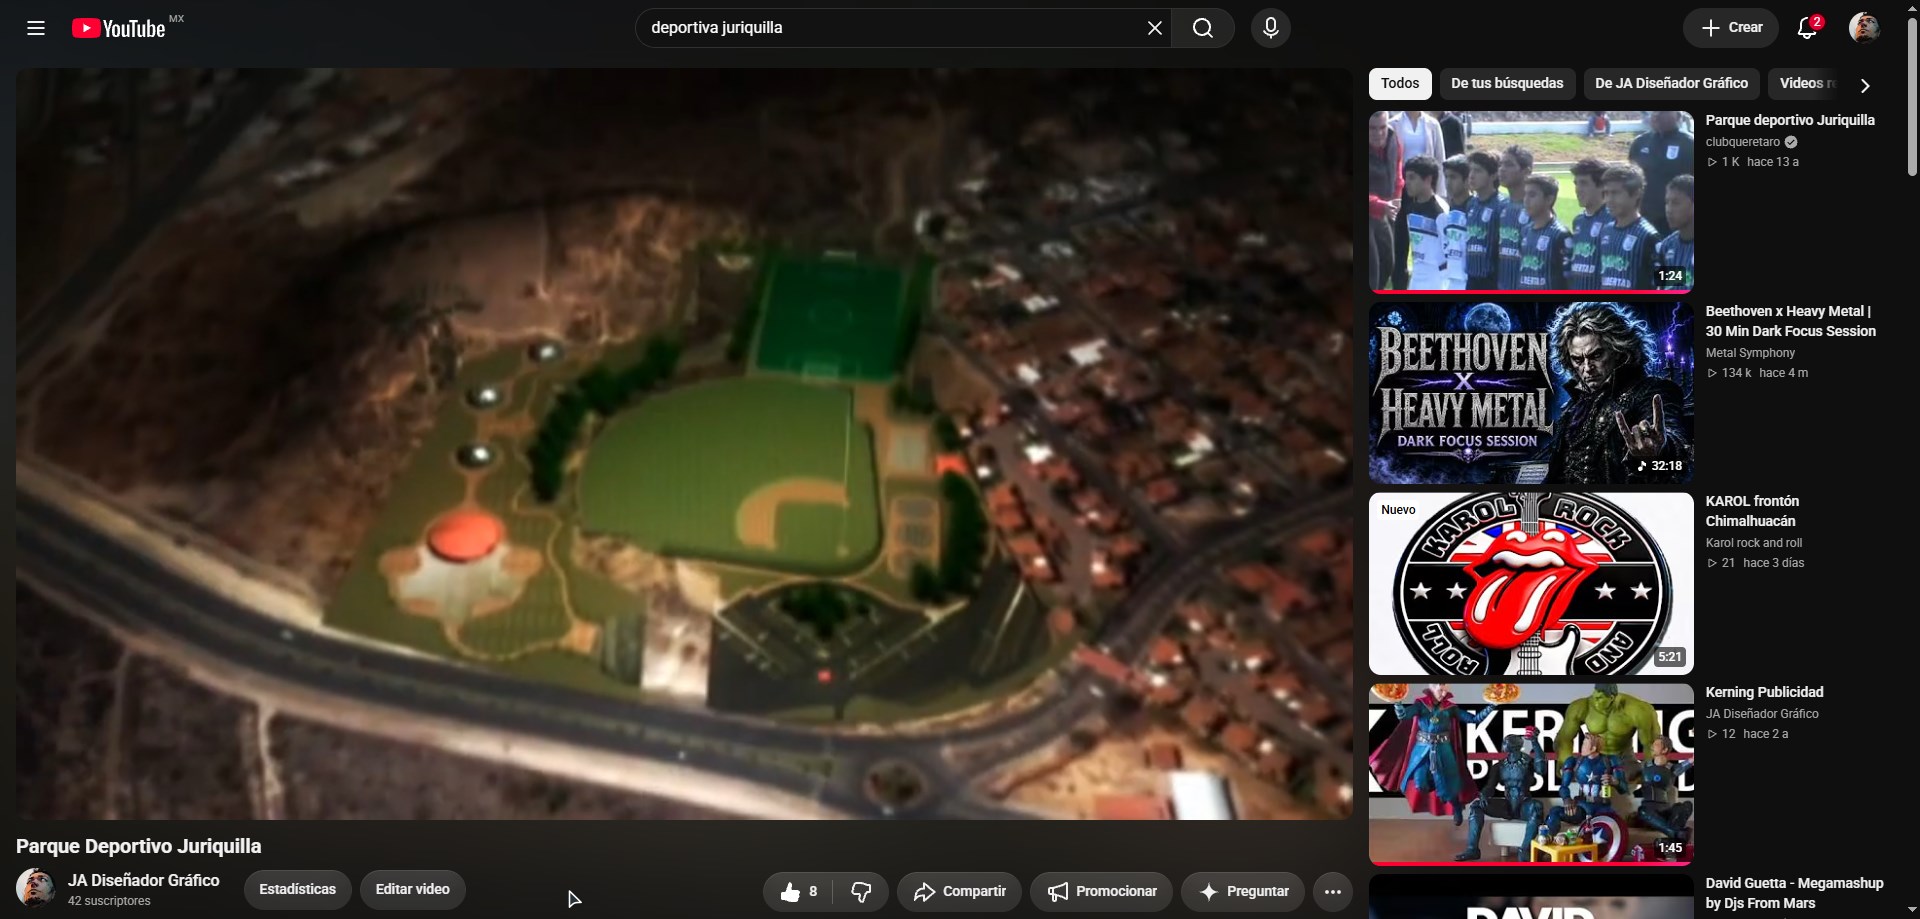Open KAROL frontón Chimalhuacán thumbnail
Image resolution: width=1920 pixels, height=919 pixels.
pyautogui.click(x=1531, y=584)
